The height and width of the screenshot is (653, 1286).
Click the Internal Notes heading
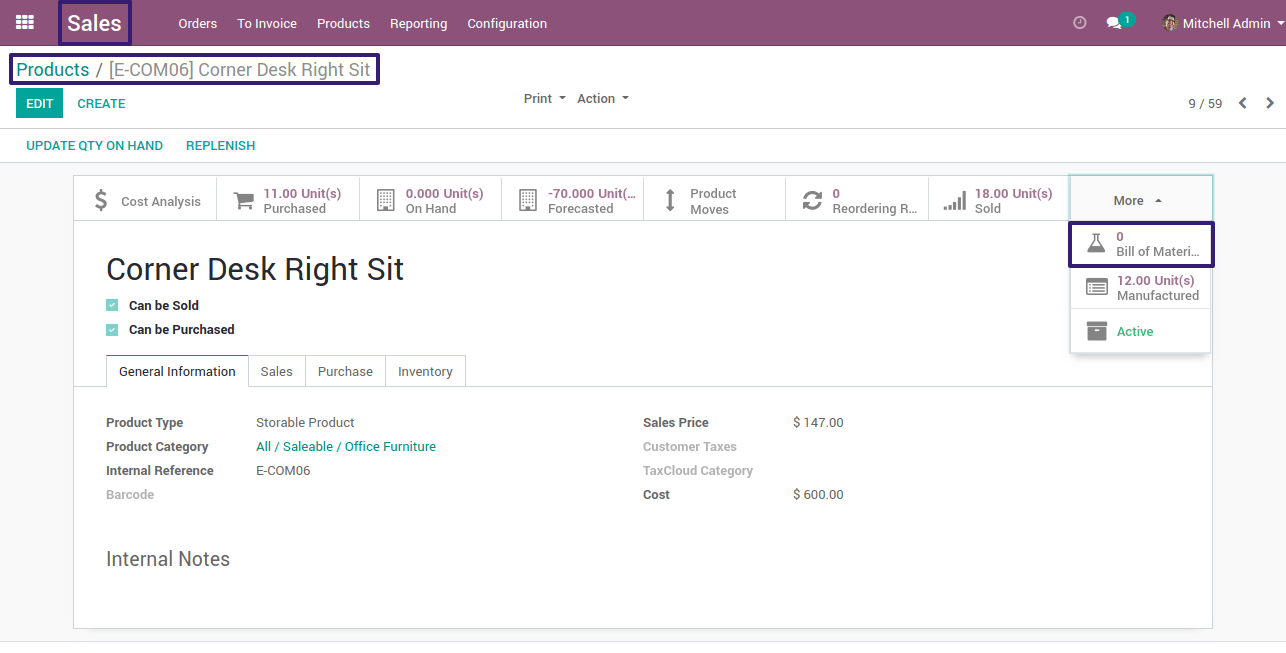pyautogui.click(x=168, y=559)
